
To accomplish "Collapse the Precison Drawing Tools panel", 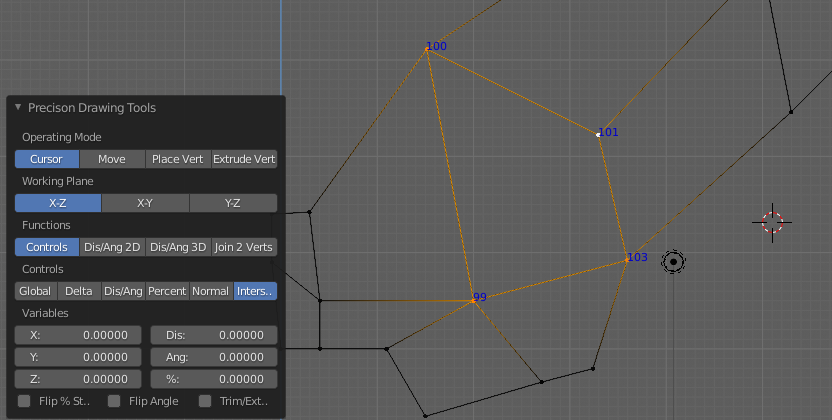I will [x=18, y=107].
